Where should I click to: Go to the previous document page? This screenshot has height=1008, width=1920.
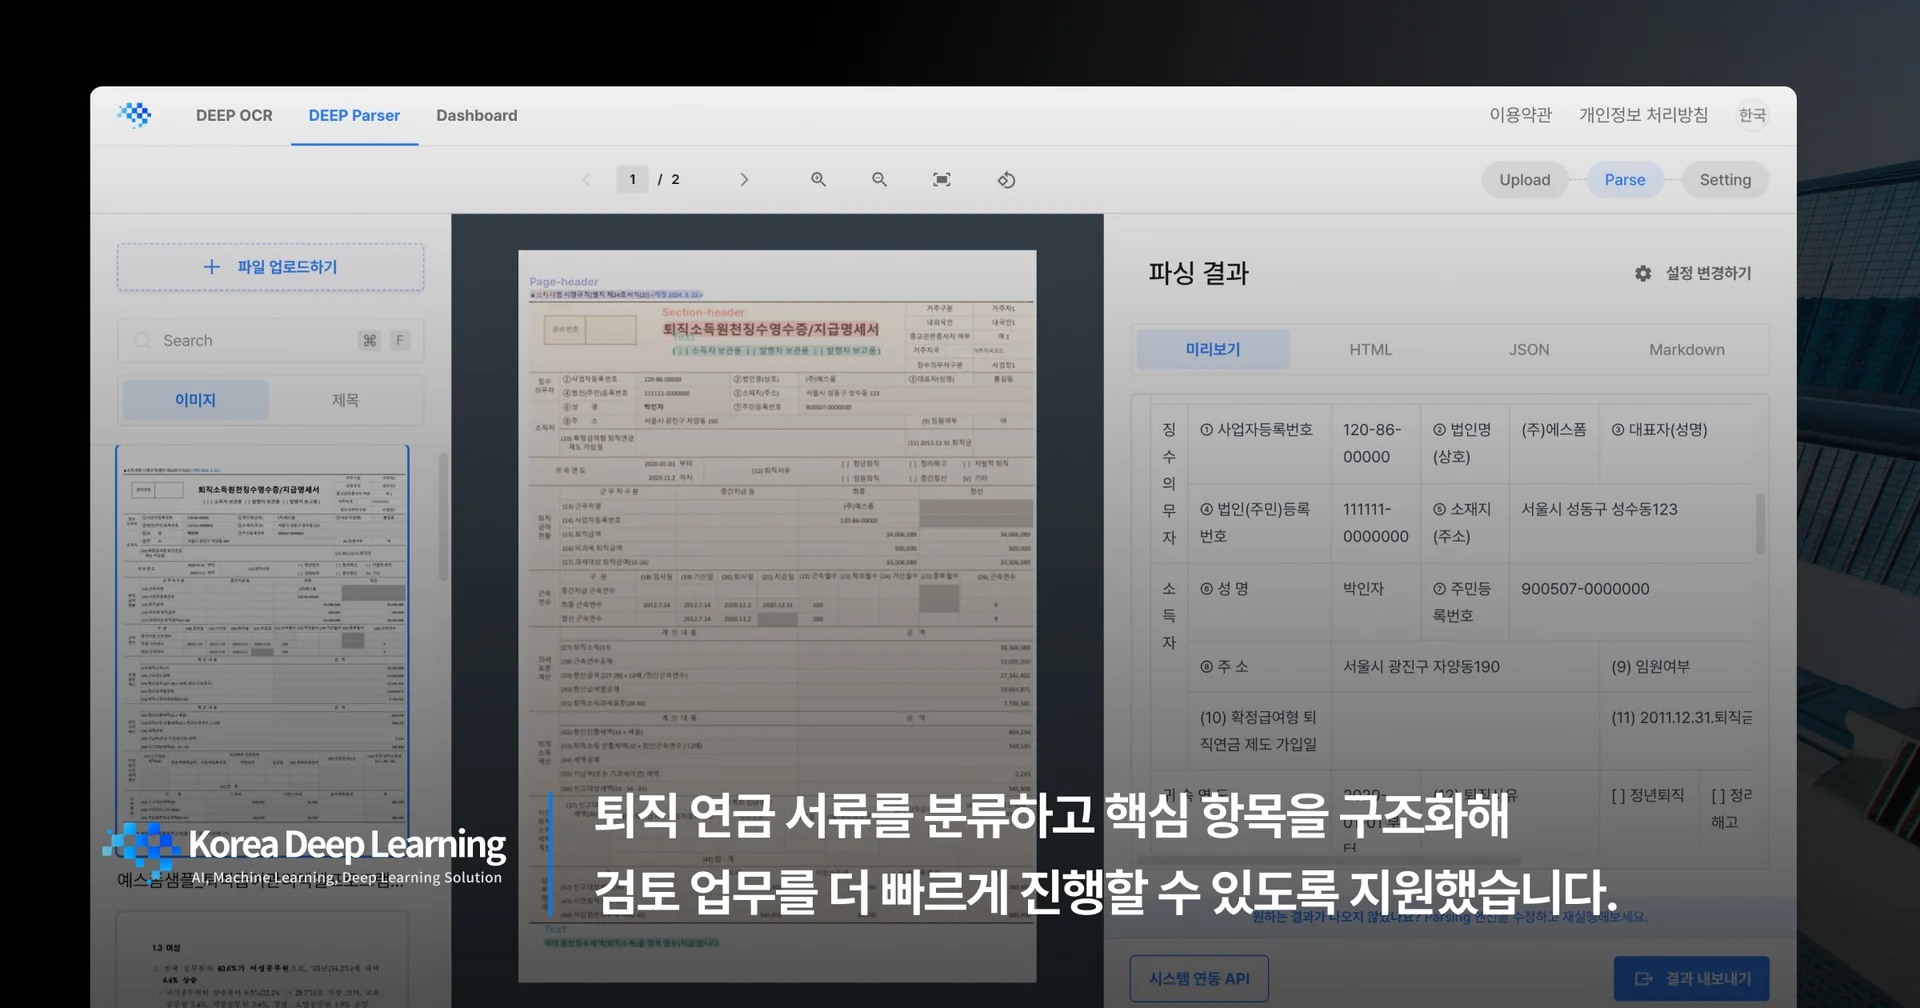(586, 179)
